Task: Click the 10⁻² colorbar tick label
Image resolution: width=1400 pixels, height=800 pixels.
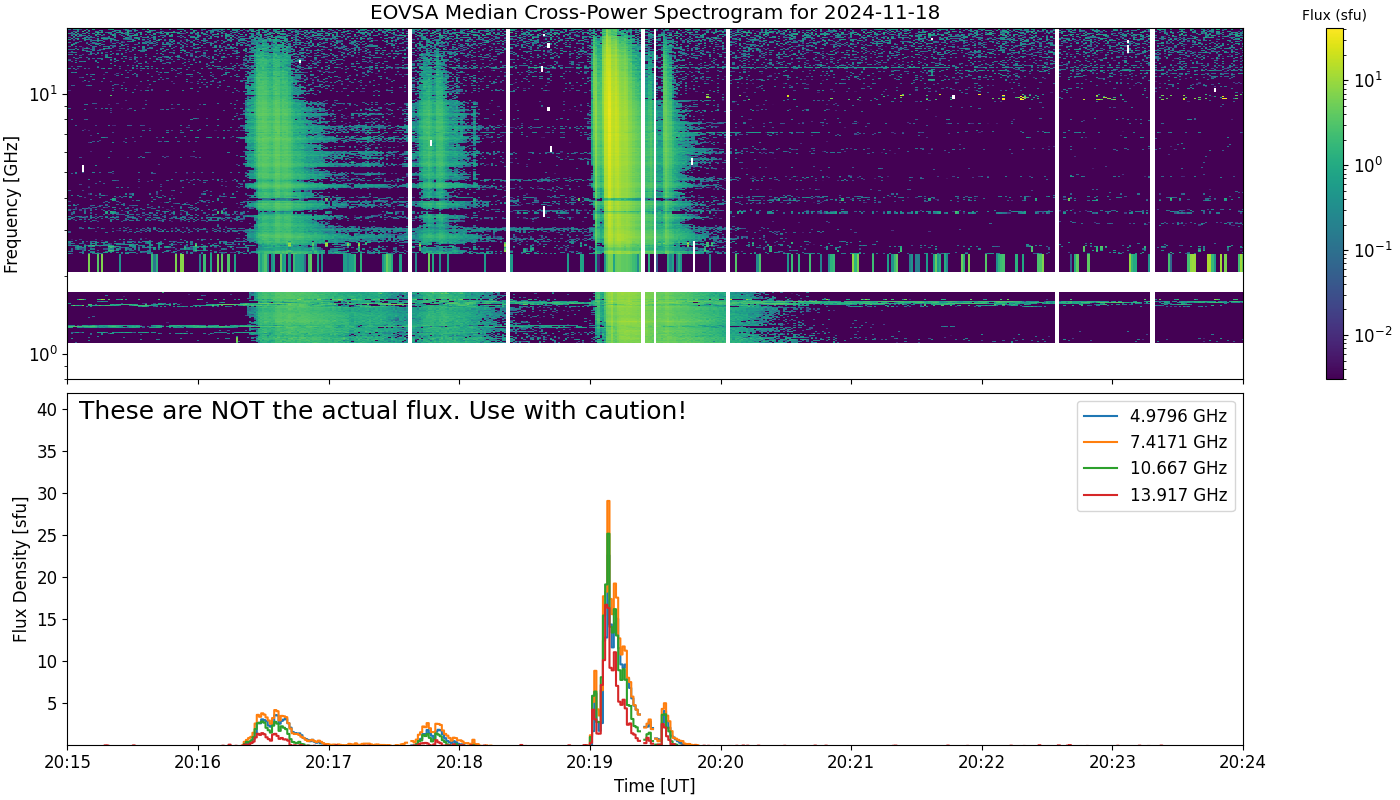Action: [1371, 334]
